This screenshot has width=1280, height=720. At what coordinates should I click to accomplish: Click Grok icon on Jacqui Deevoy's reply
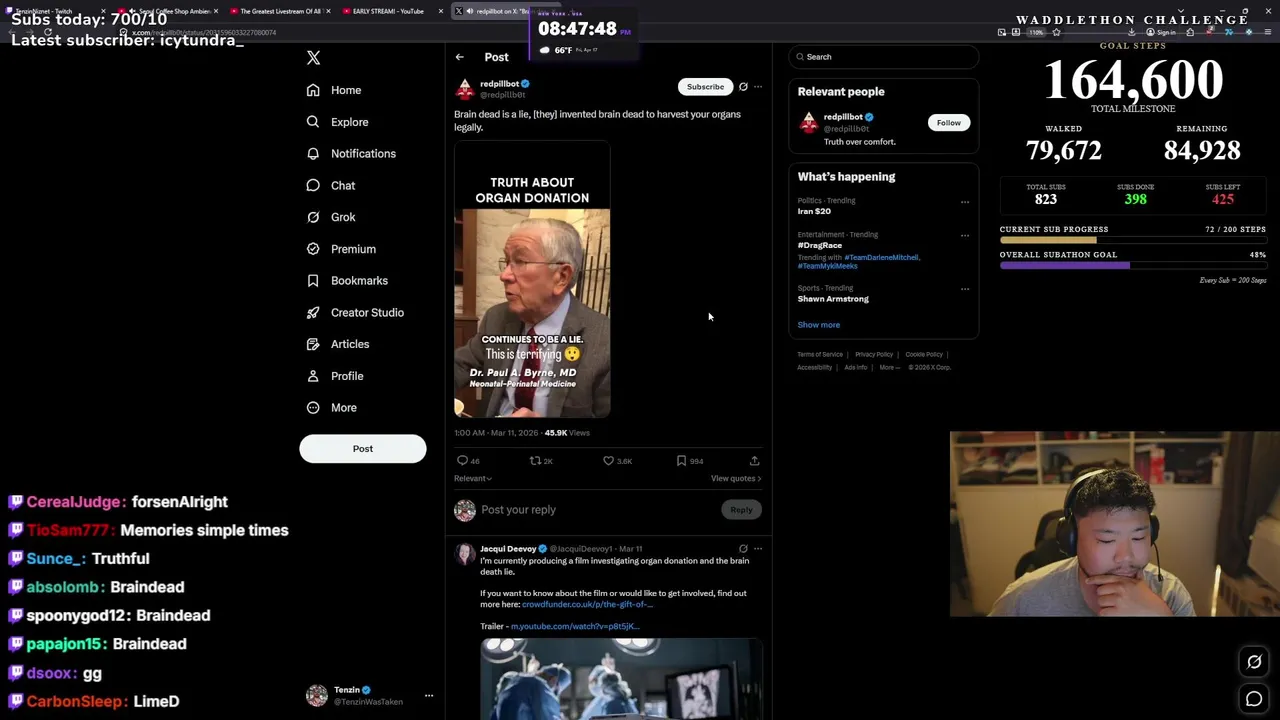pyautogui.click(x=743, y=549)
